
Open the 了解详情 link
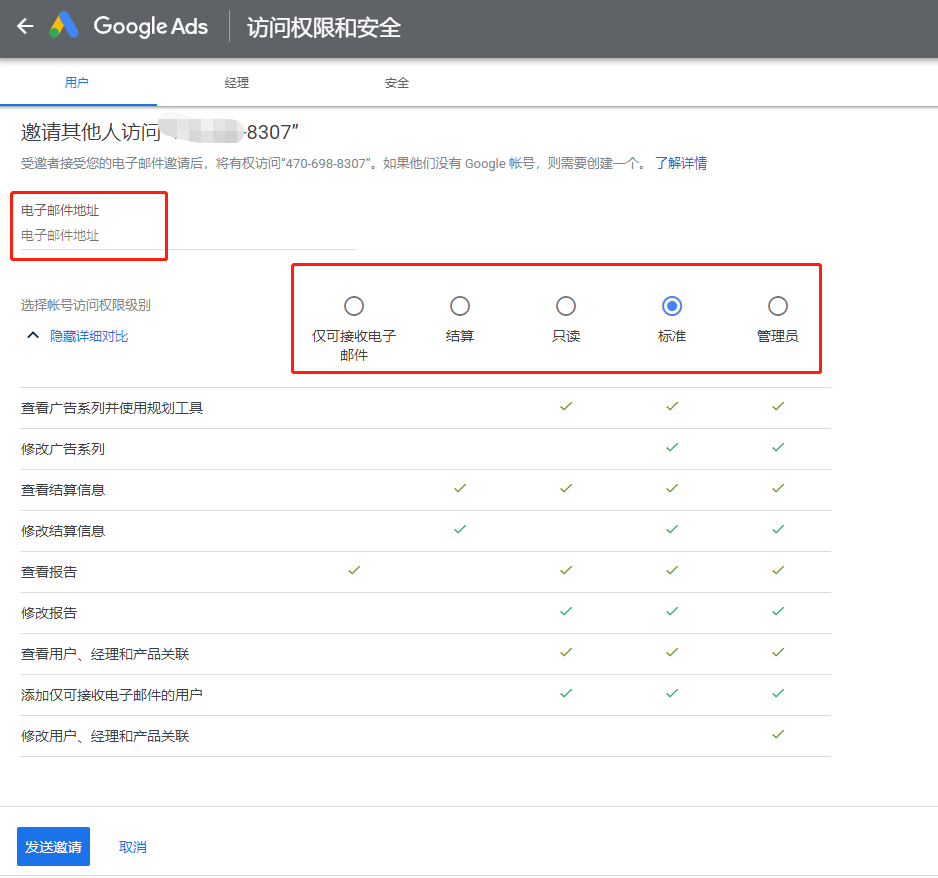click(681, 163)
